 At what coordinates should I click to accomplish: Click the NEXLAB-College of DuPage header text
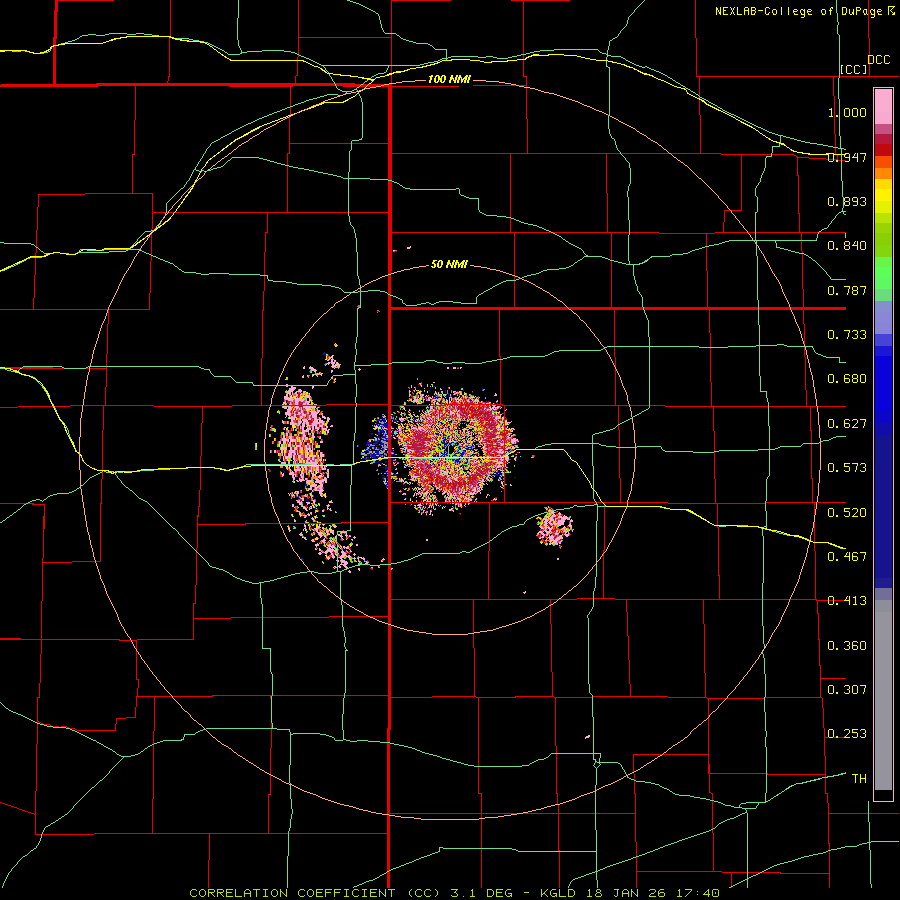tap(799, 11)
